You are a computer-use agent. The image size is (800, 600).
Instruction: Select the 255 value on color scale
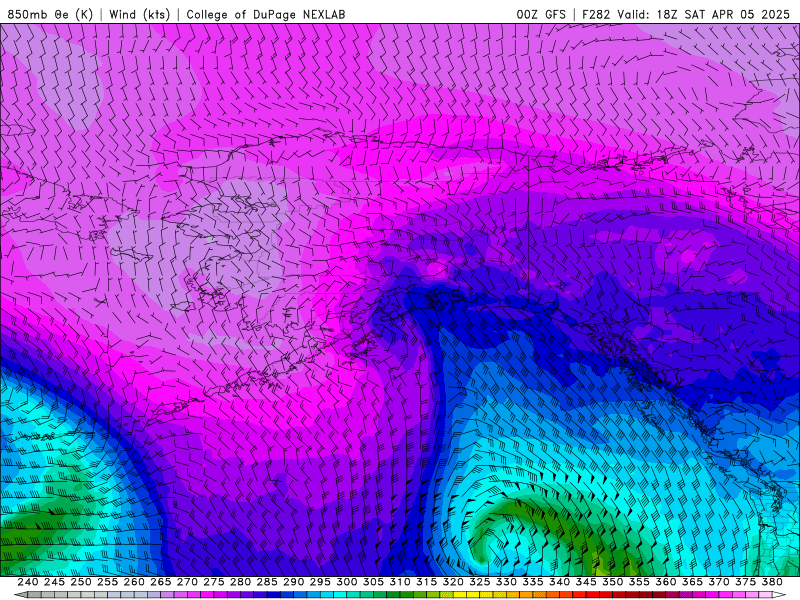pyautogui.click(x=107, y=582)
